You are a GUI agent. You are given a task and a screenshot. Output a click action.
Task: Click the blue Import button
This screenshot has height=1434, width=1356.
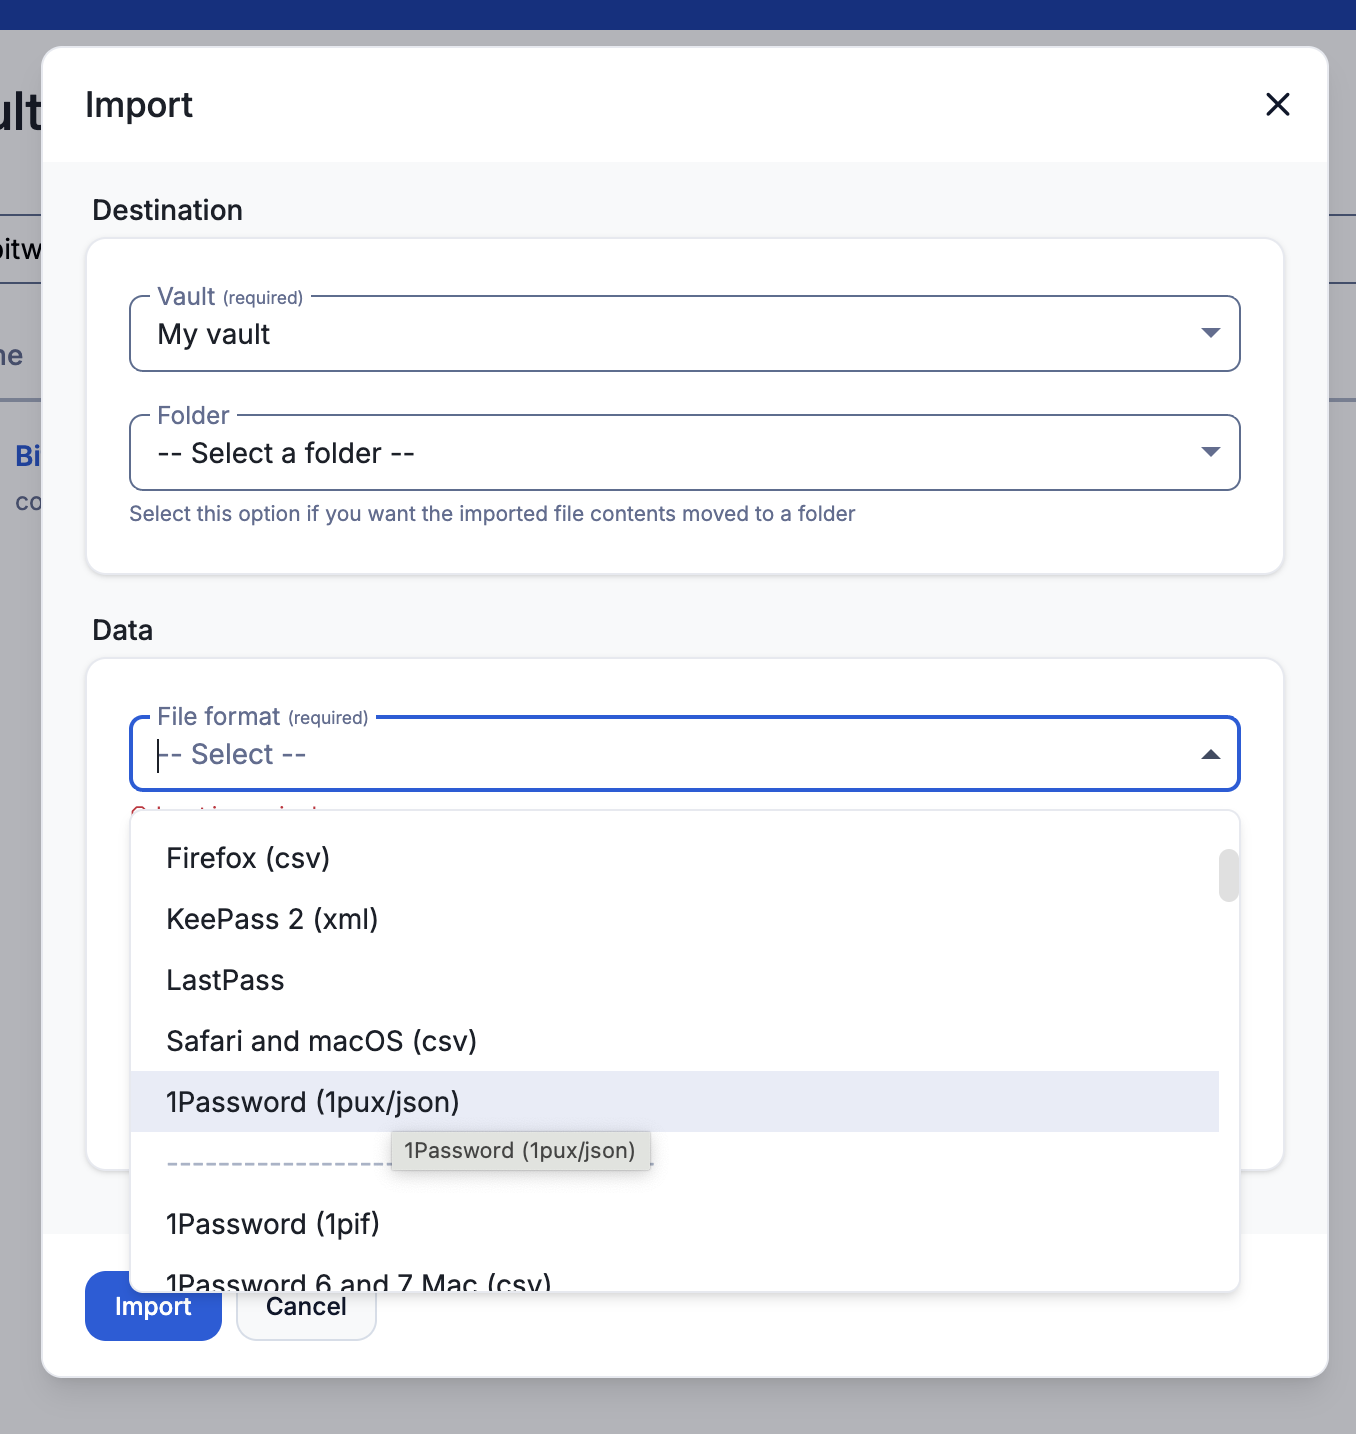[153, 1306]
